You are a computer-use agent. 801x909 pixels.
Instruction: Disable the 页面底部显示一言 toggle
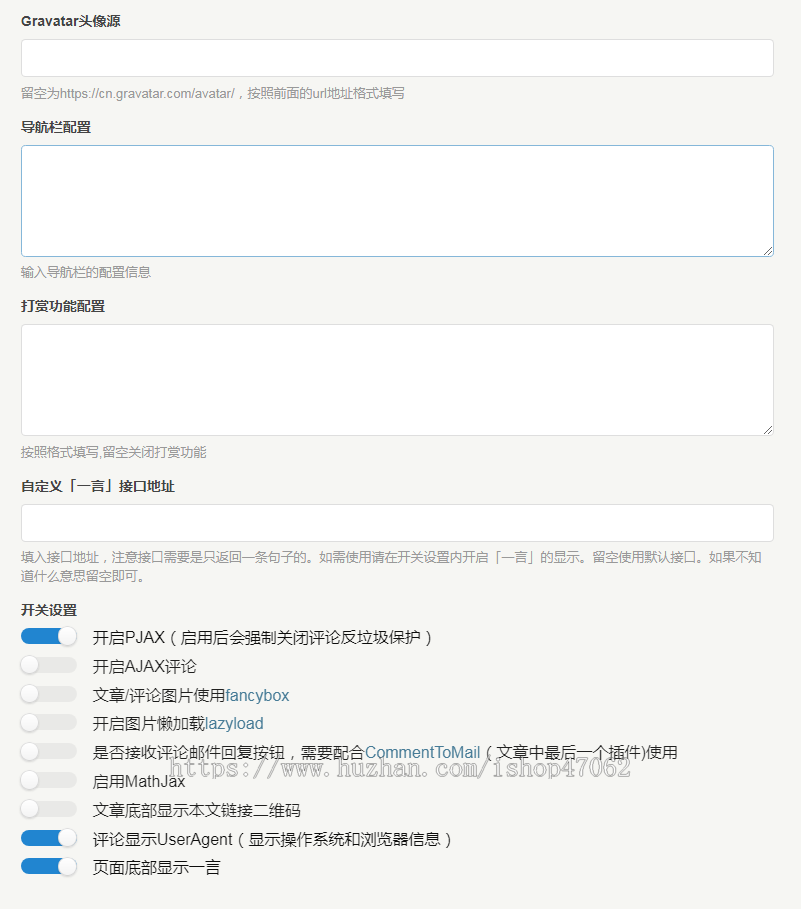tap(49, 867)
